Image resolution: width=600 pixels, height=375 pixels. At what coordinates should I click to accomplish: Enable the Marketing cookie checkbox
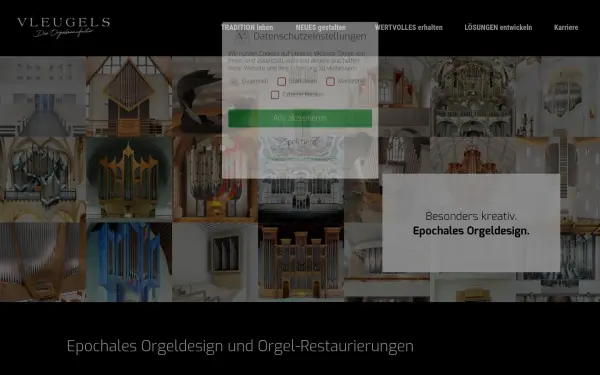[x=330, y=81]
